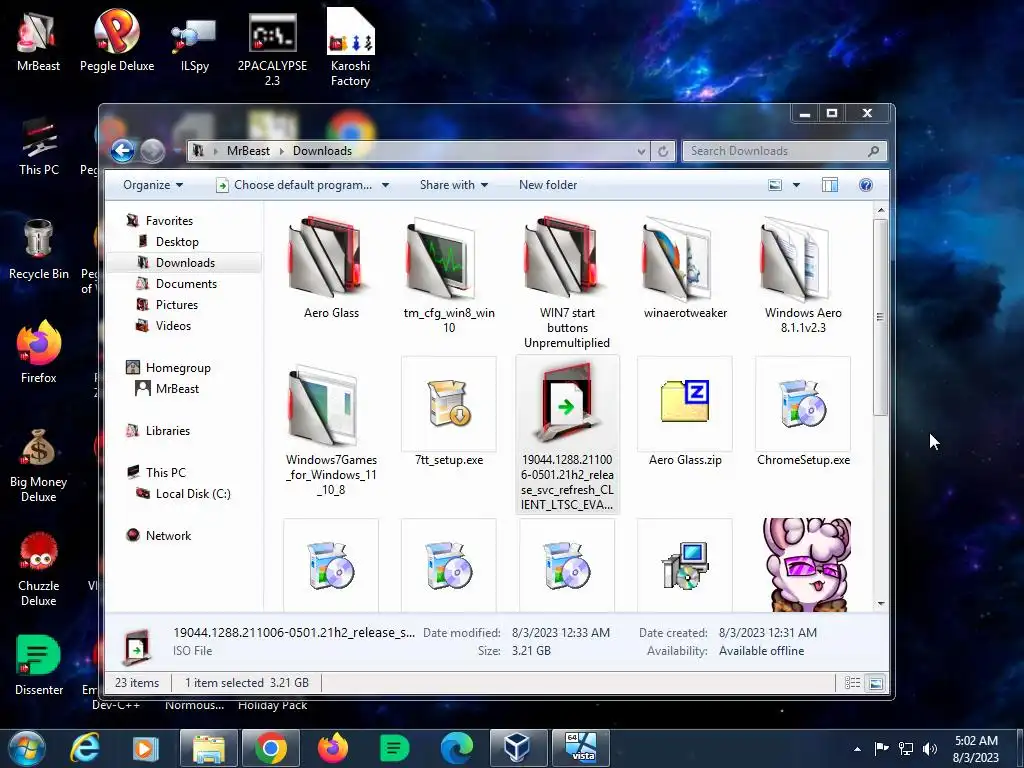
Task: Select Favorites in the navigation pane
Action: click(169, 221)
